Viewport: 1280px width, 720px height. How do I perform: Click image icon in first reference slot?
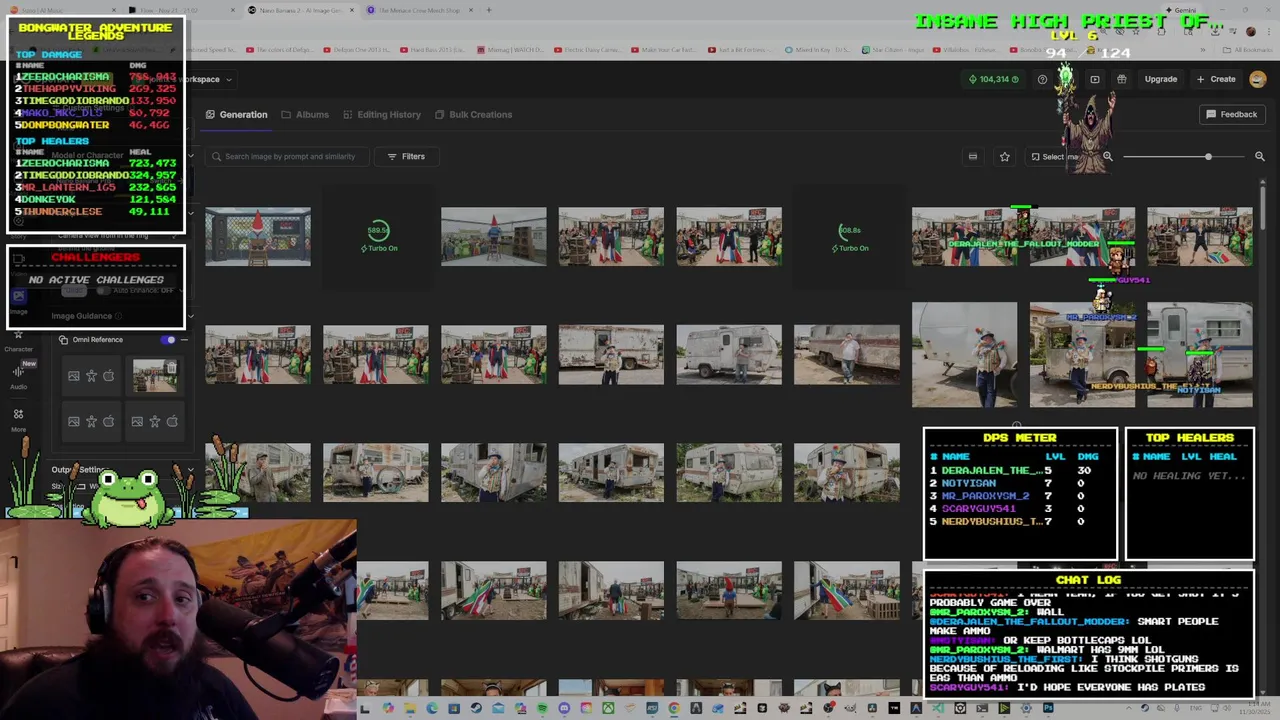74,376
